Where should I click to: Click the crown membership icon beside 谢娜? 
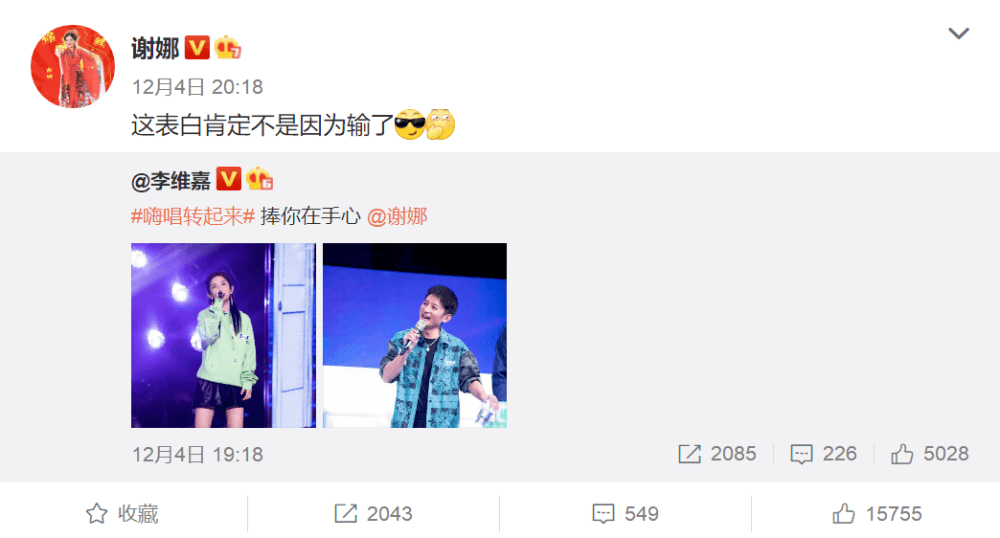tap(228, 48)
